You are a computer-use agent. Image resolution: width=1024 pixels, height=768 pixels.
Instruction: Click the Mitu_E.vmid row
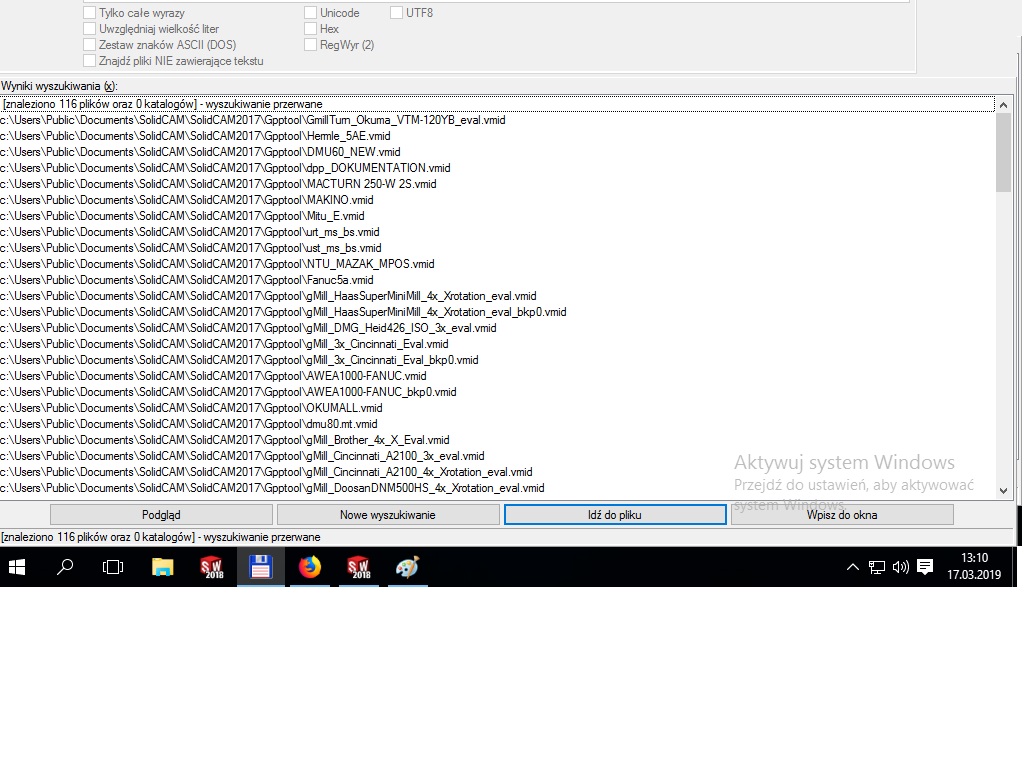[x=497, y=216]
